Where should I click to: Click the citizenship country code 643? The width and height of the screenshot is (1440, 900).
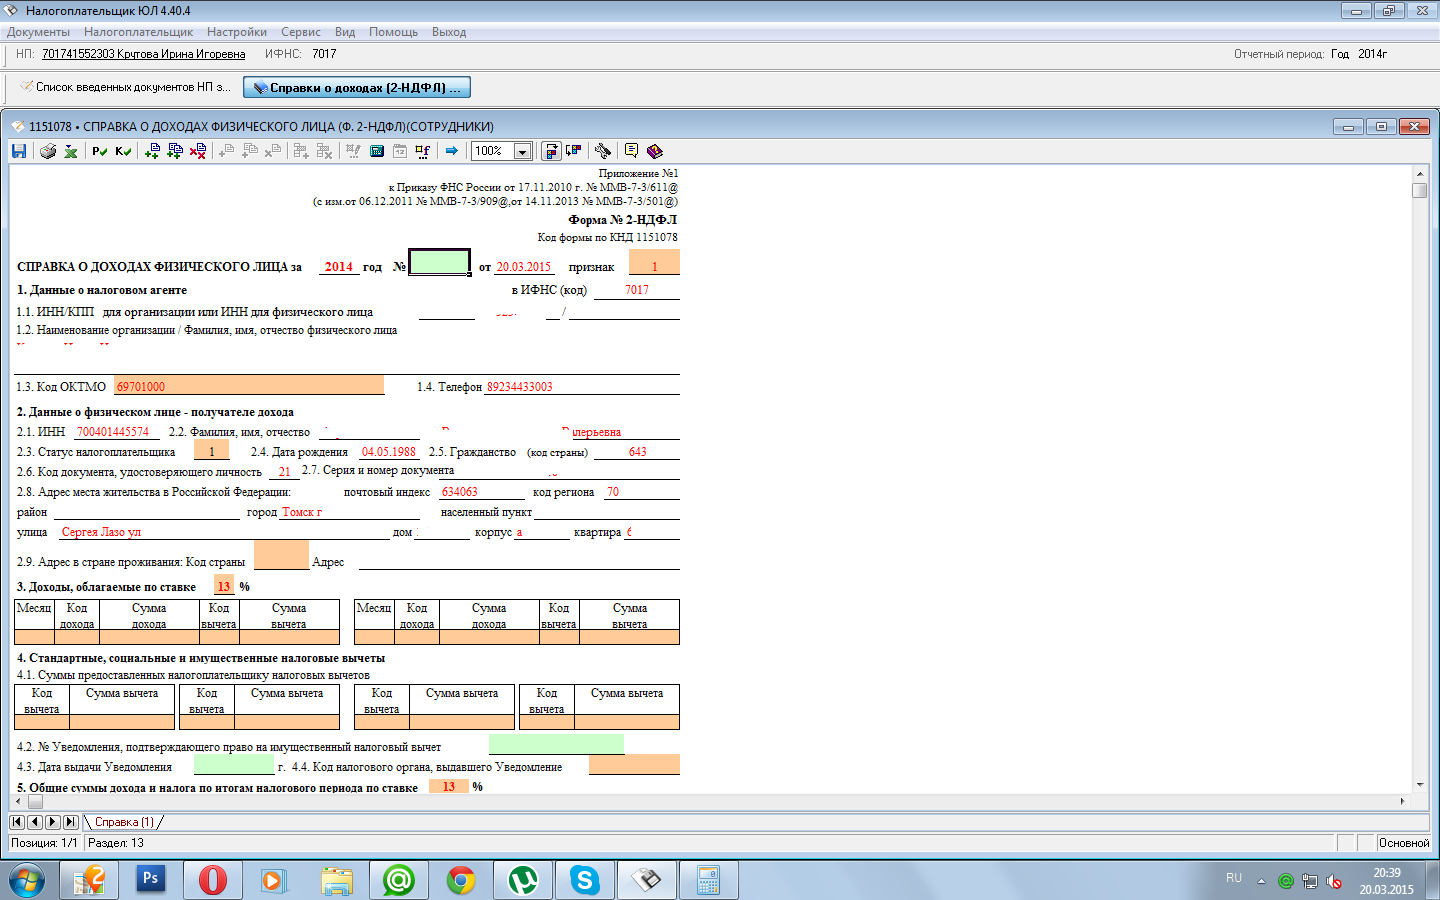[x=637, y=452]
